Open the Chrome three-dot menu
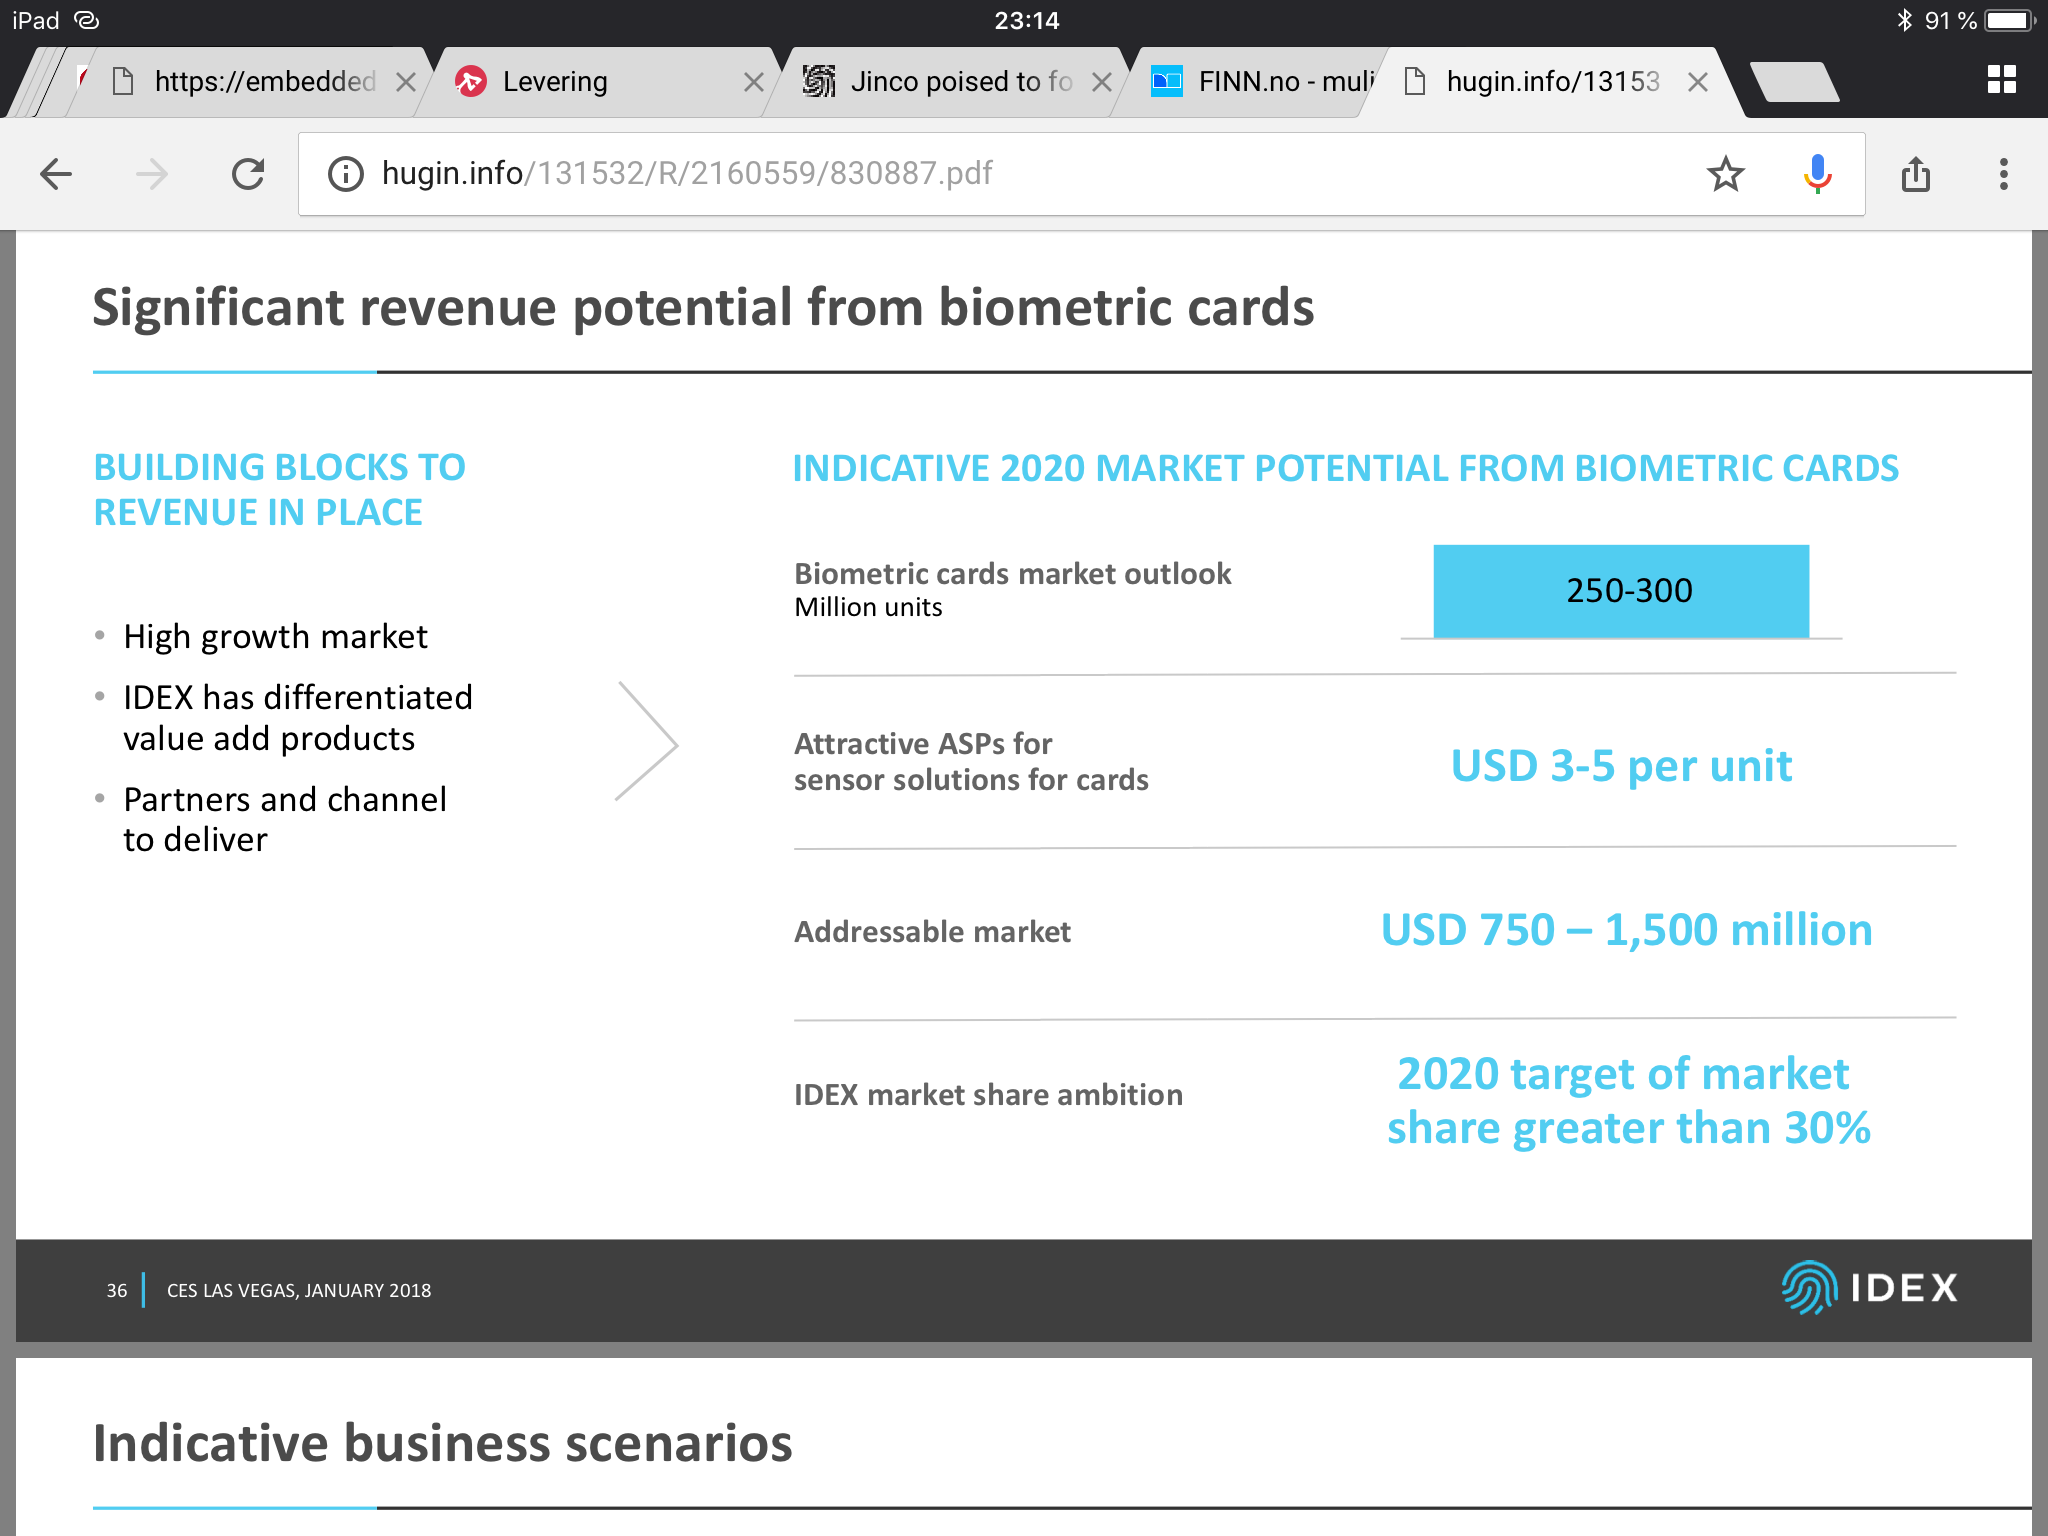The width and height of the screenshot is (2048, 1536). 2003,174
